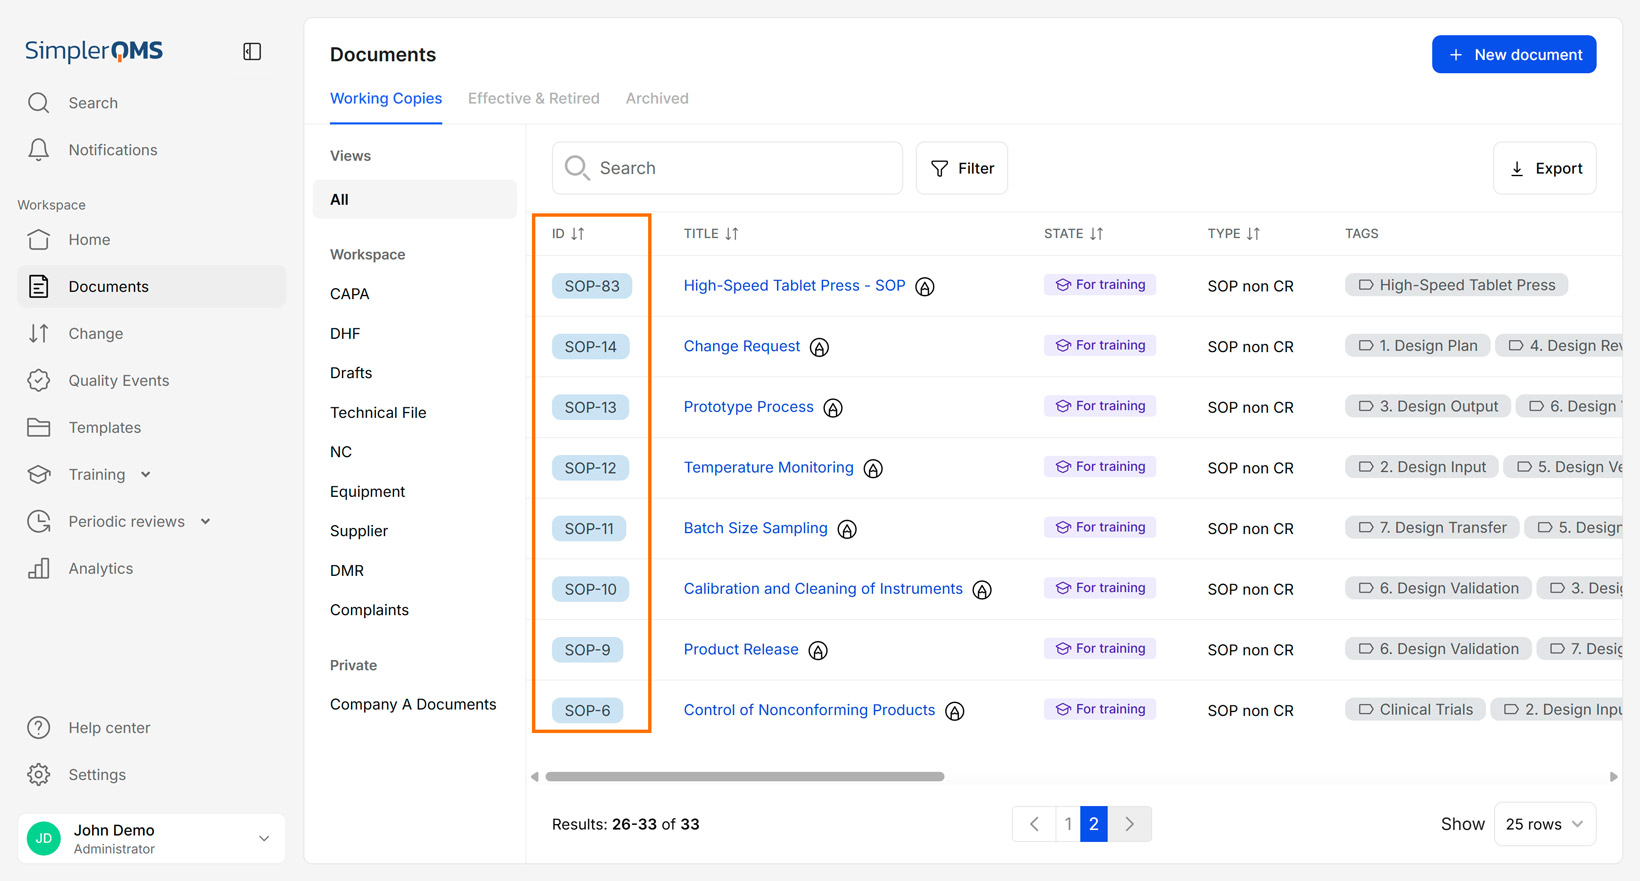This screenshot has height=881, width=1640.
Task: Sort by State column arrows
Action: [x=1097, y=234]
